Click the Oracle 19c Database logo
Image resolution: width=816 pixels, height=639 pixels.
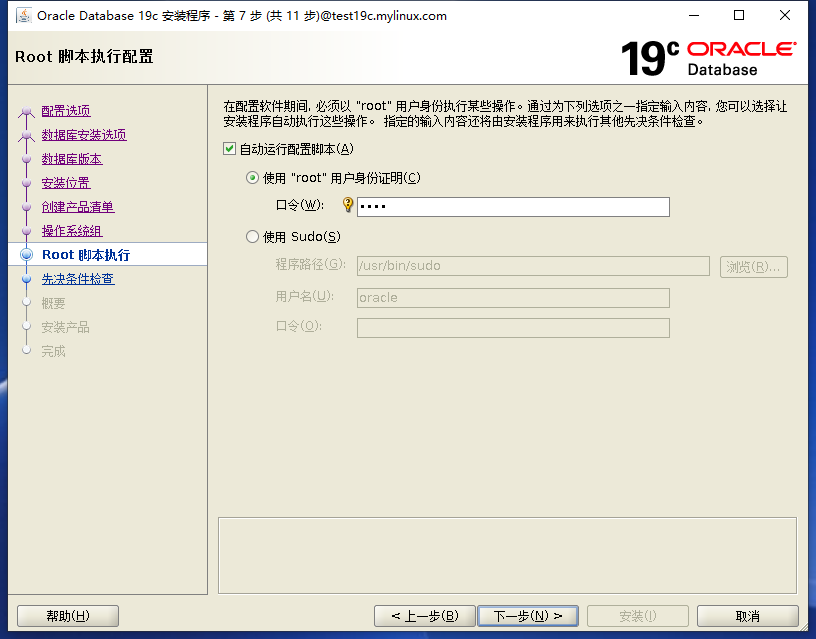(709, 58)
